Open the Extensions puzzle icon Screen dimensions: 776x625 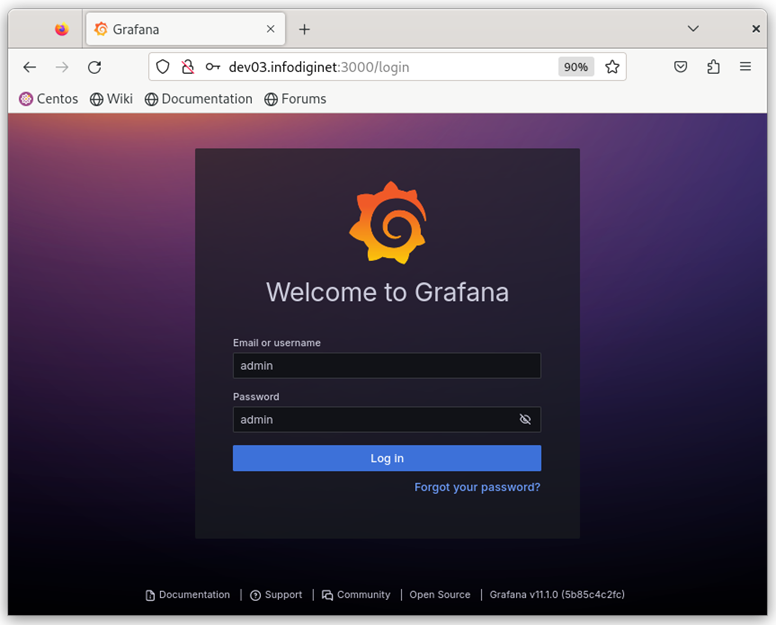click(713, 67)
